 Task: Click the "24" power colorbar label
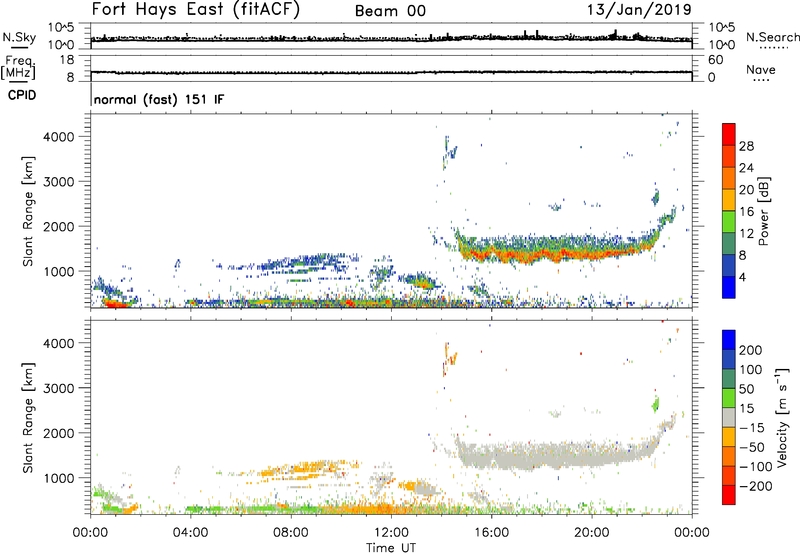click(746, 168)
